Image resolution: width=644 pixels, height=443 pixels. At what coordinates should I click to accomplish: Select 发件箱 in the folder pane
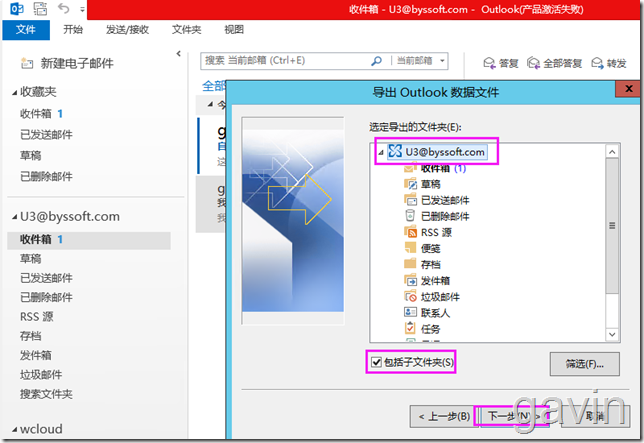(36, 355)
